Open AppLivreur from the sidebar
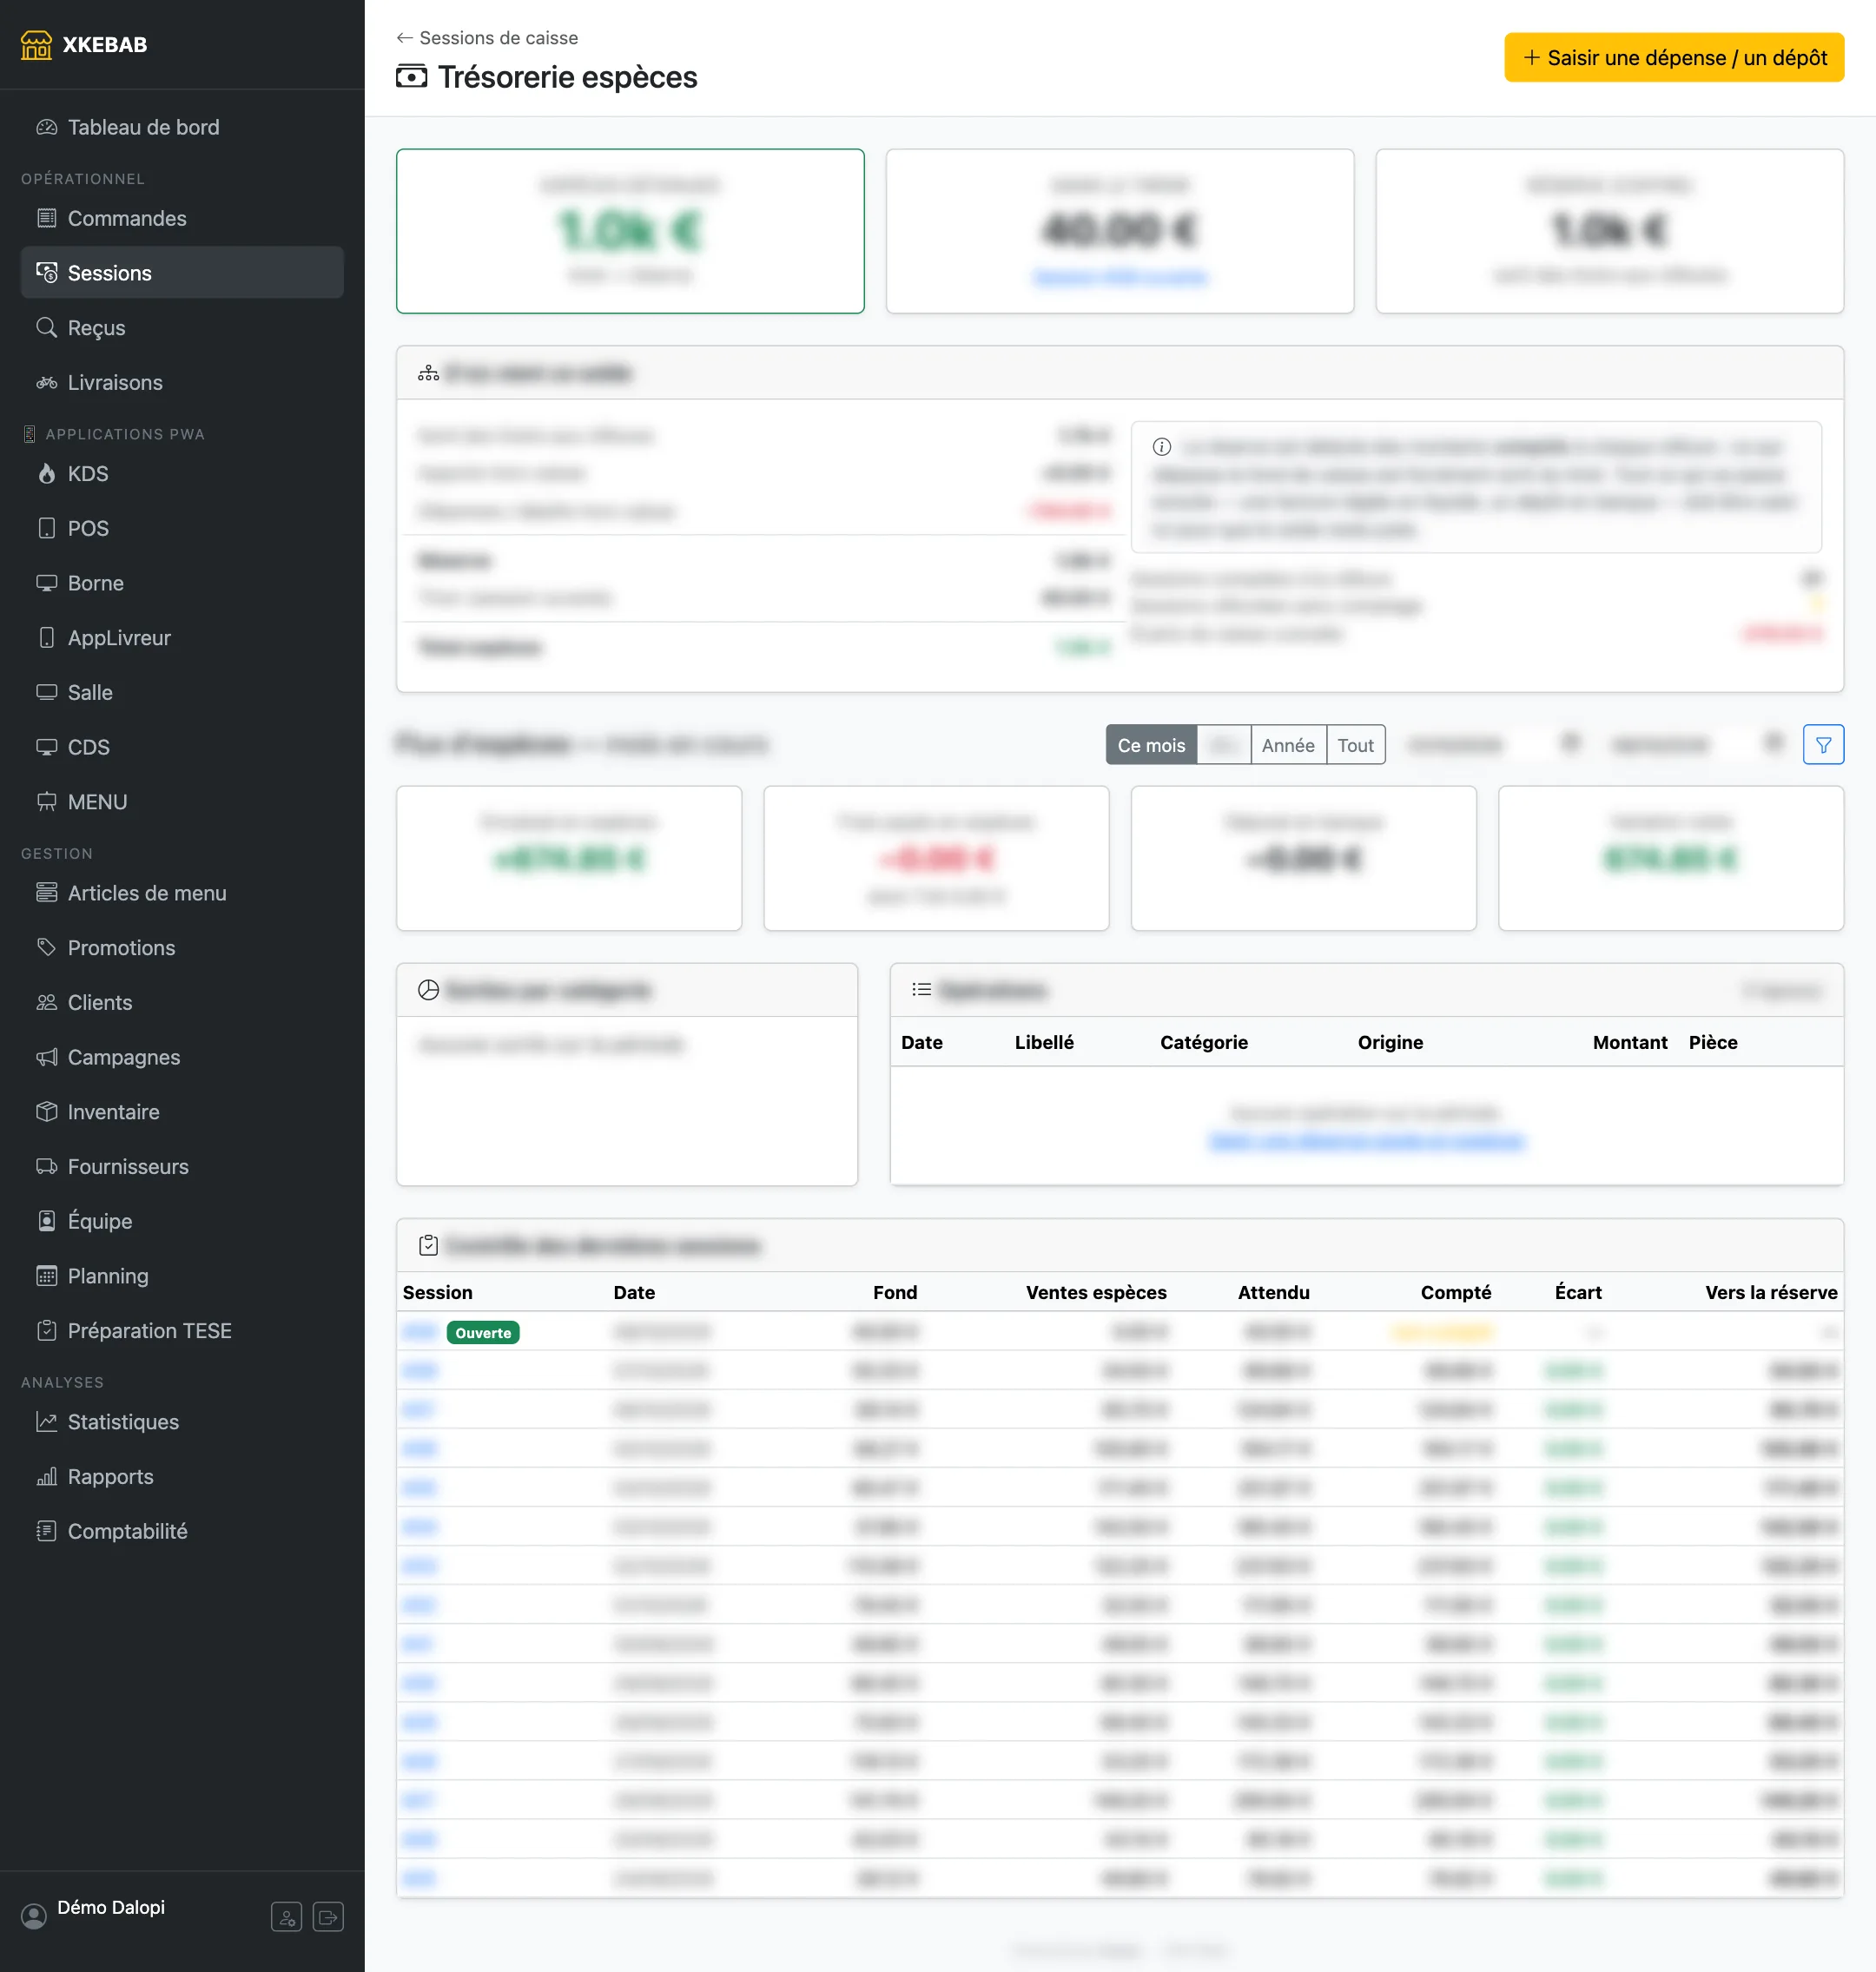Viewport: 1876px width, 1972px height. [182, 637]
